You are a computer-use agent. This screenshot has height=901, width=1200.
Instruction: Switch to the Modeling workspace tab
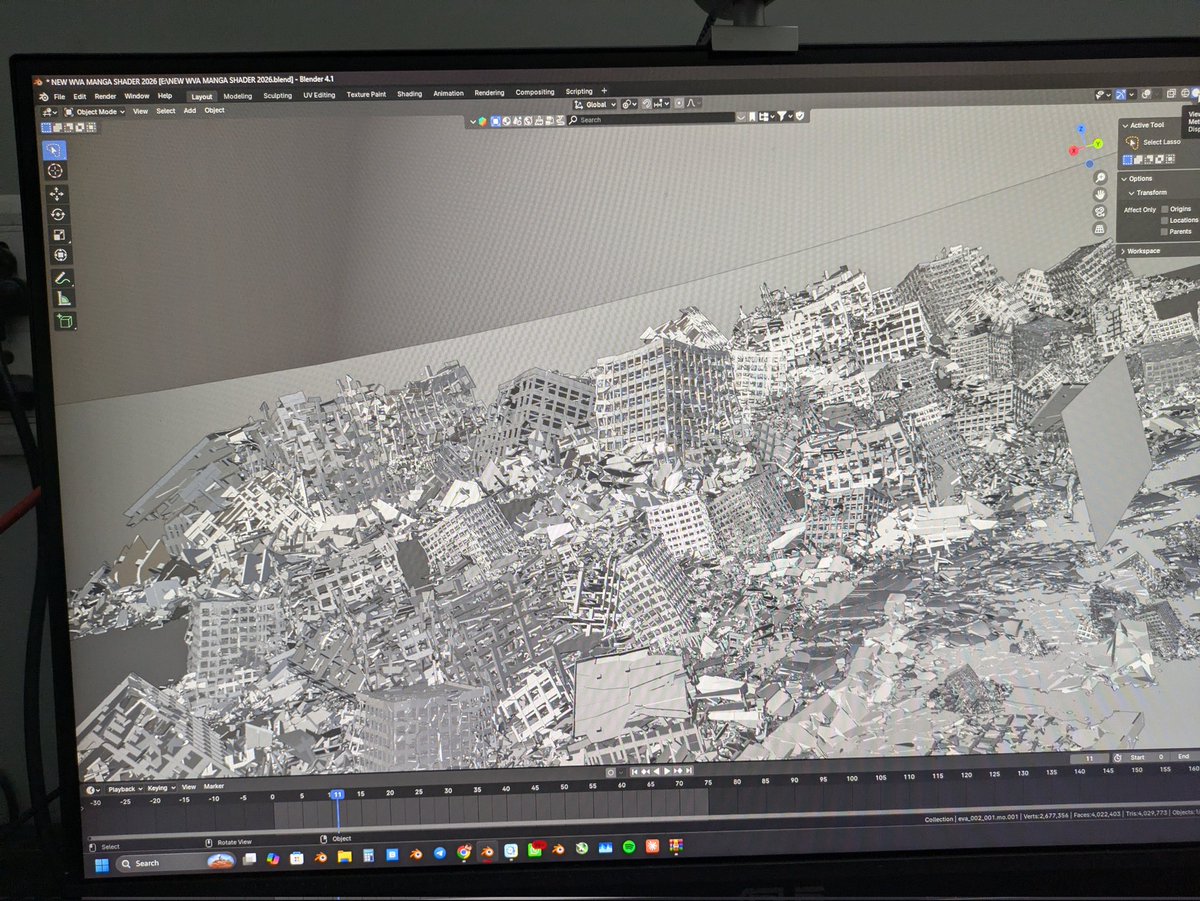(x=238, y=96)
